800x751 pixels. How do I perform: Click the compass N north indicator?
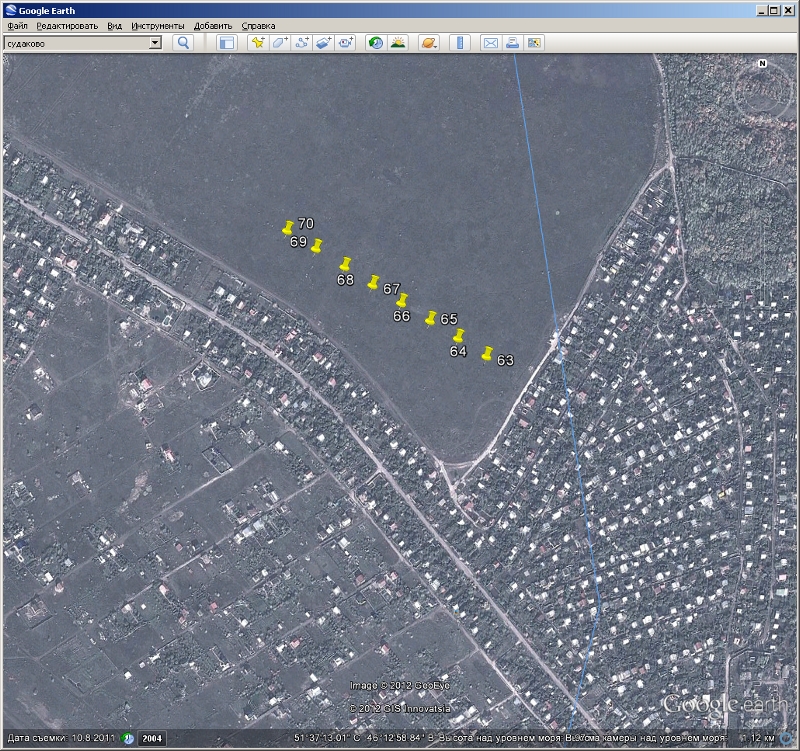click(x=762, y=63)
